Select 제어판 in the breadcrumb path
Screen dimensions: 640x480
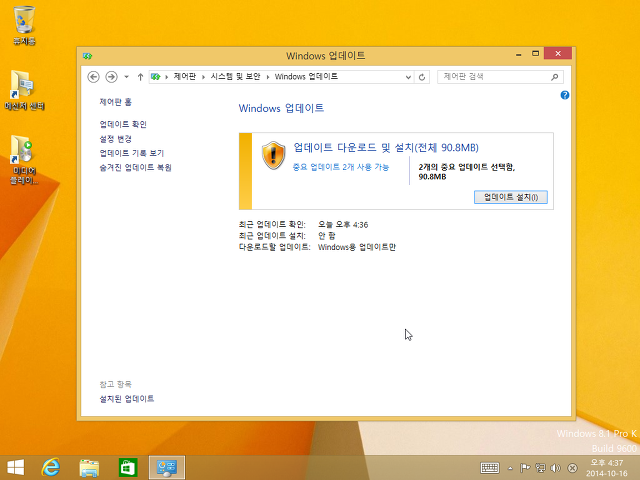coord(184,76)
